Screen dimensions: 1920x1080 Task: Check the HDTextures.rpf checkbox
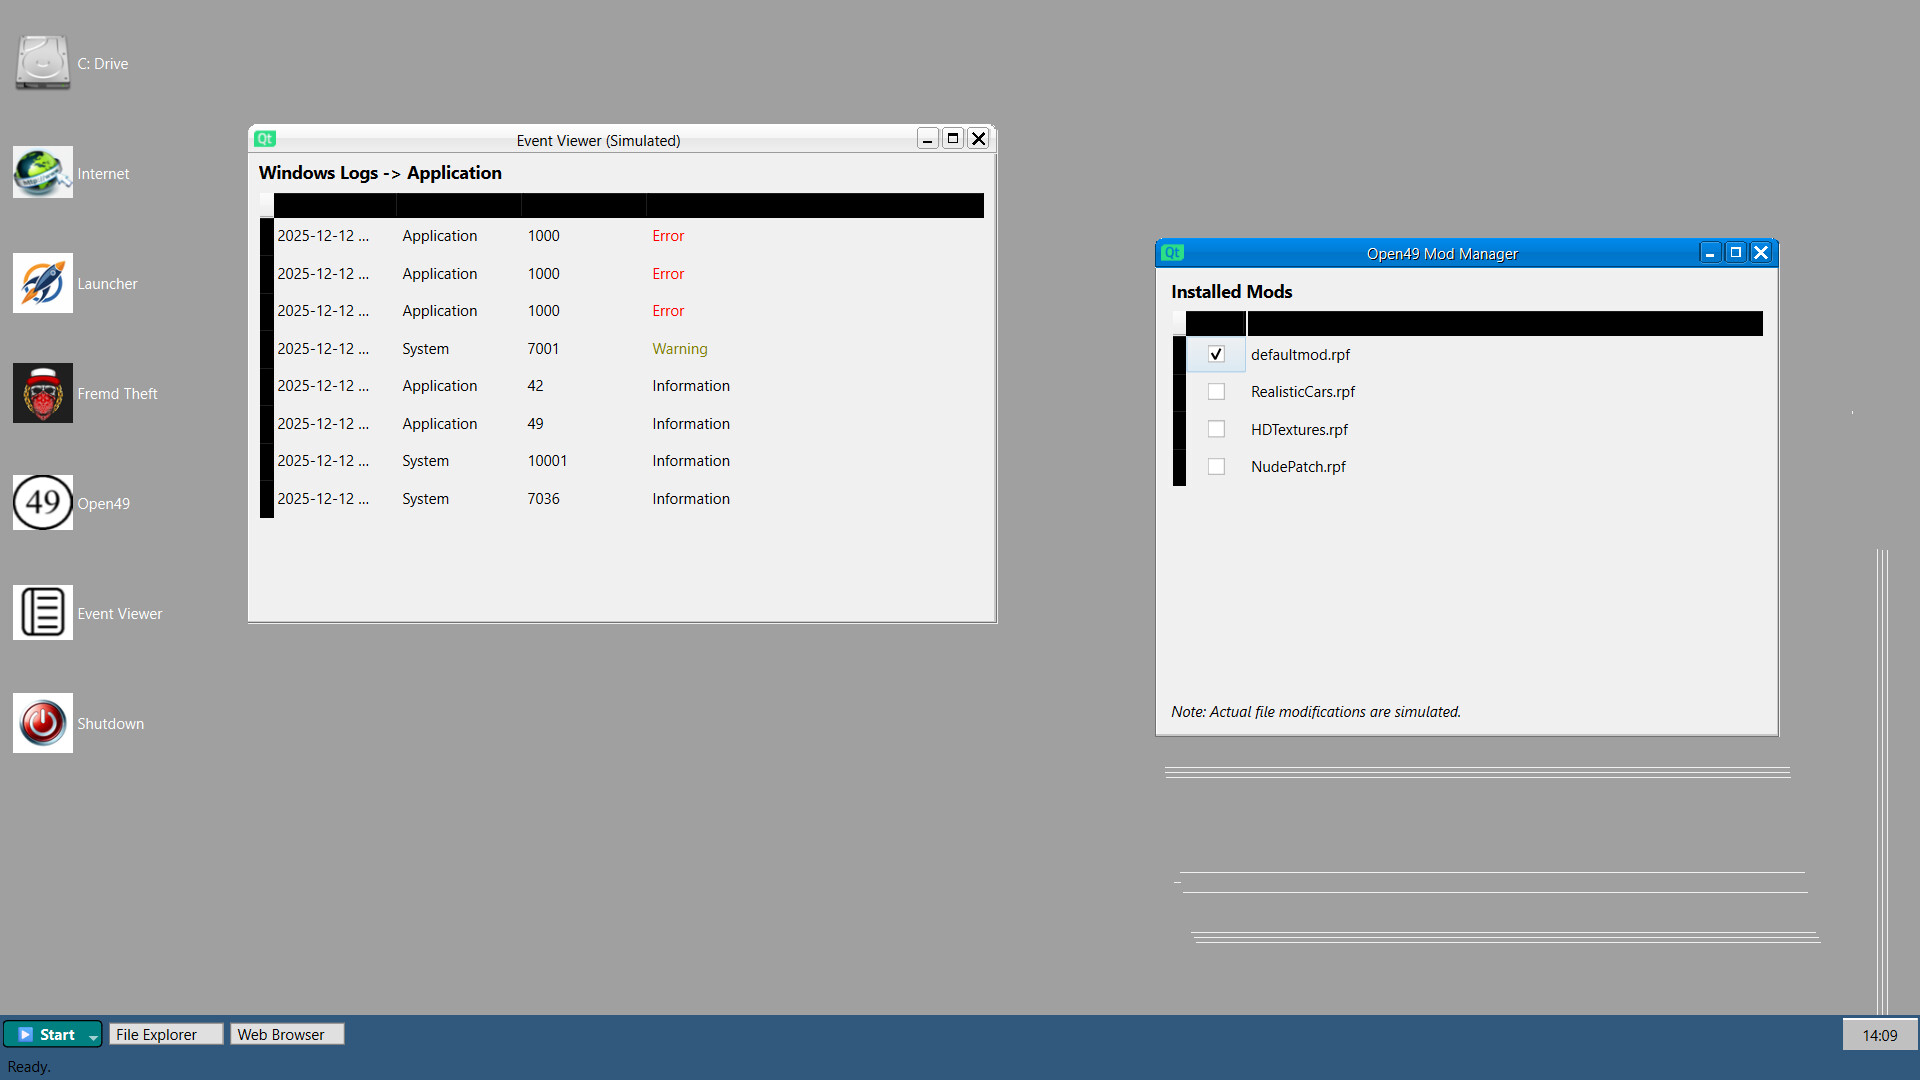(x=1216, y=428)
